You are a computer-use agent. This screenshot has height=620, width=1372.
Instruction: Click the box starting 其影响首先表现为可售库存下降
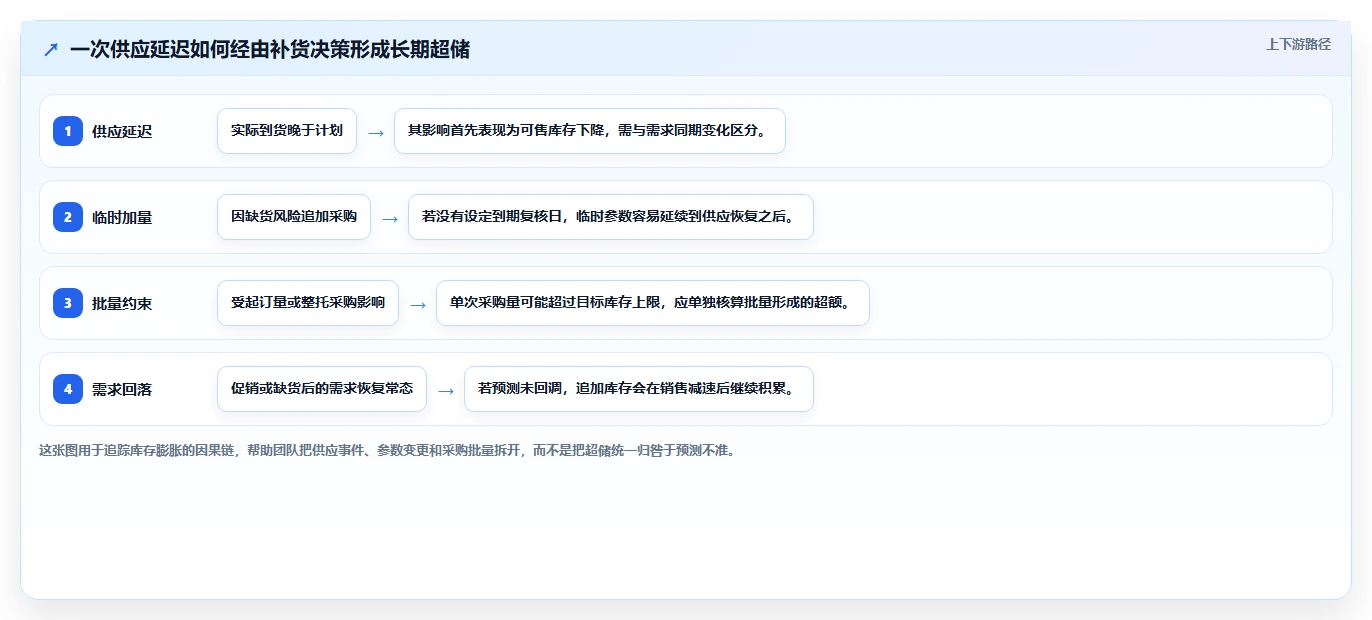coord(590,131)
